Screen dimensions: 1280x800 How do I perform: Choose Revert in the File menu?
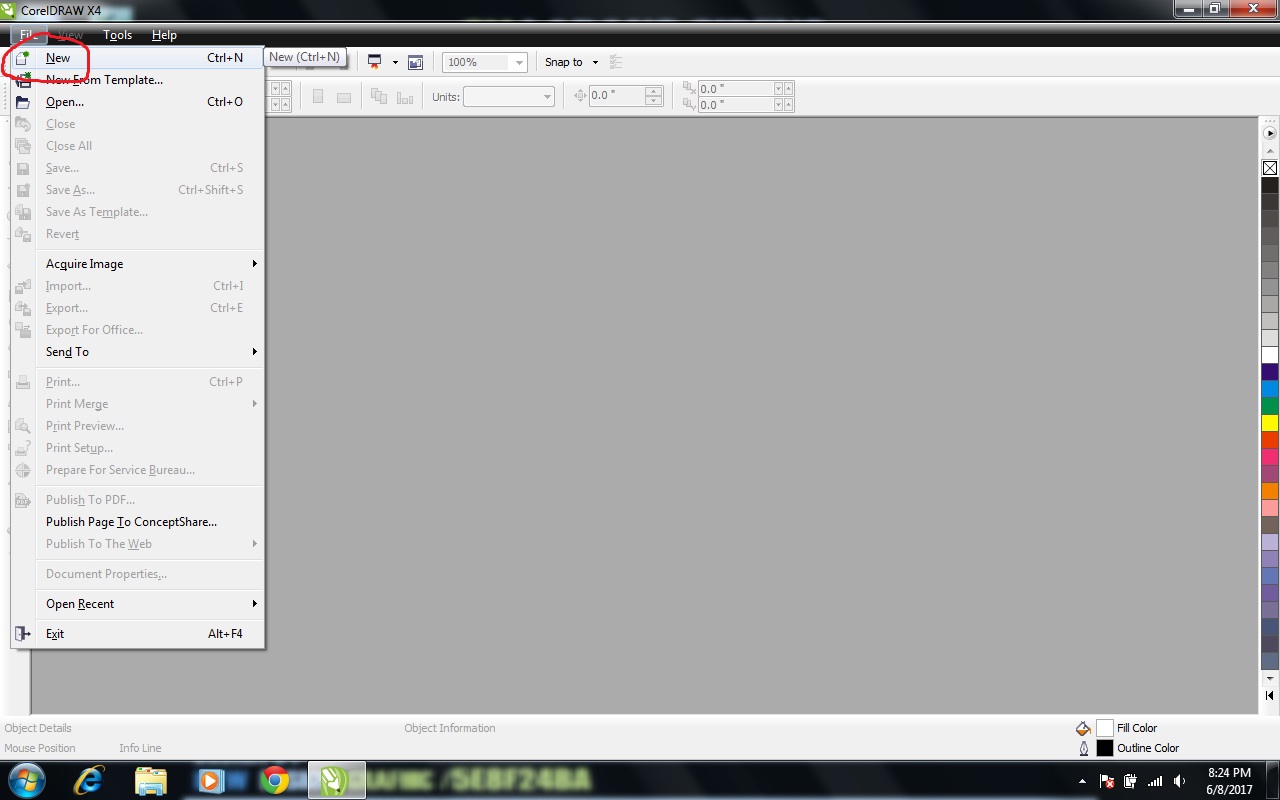137,234
